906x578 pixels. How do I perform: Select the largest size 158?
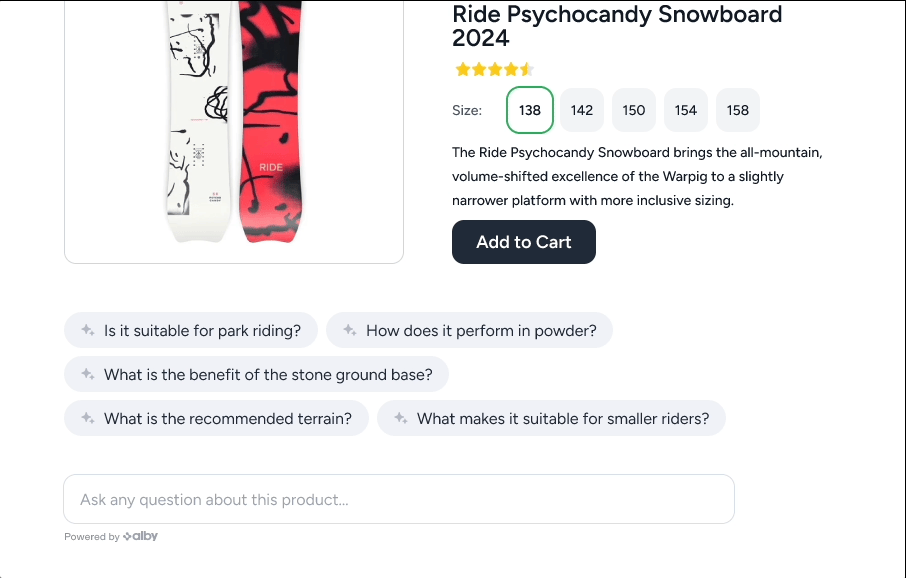click(x=737, y=110)
